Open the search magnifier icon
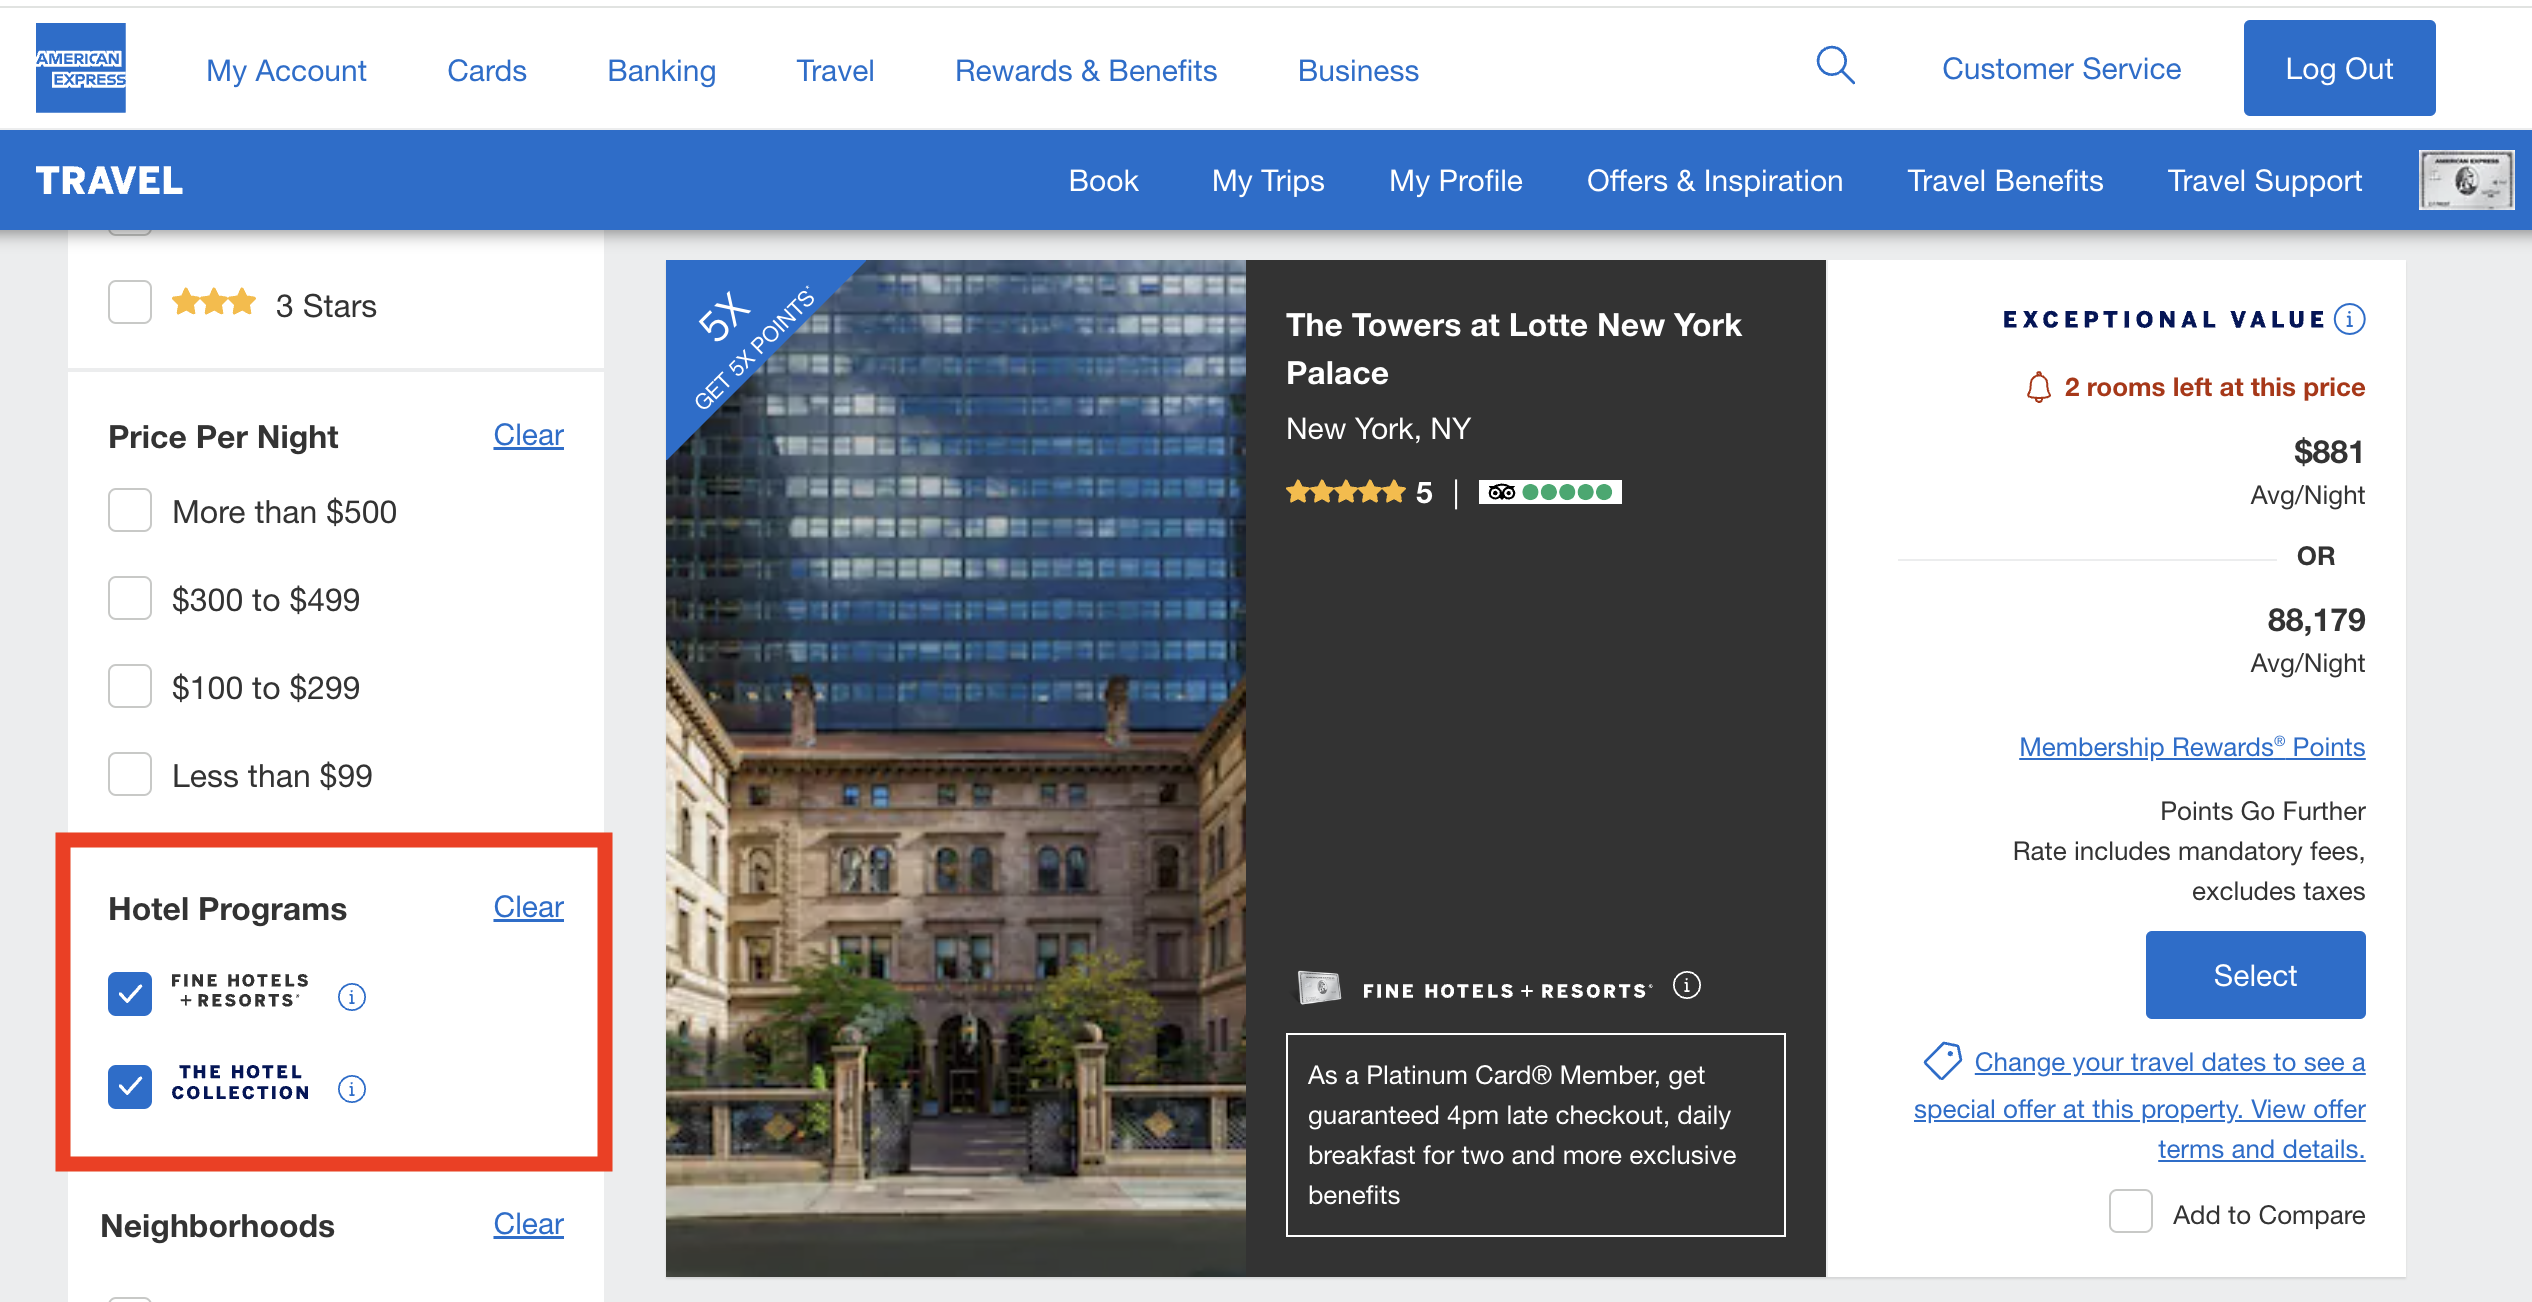Image resolution: width=2532 pixels, height=1302 pixels. tap(1835, 66)
